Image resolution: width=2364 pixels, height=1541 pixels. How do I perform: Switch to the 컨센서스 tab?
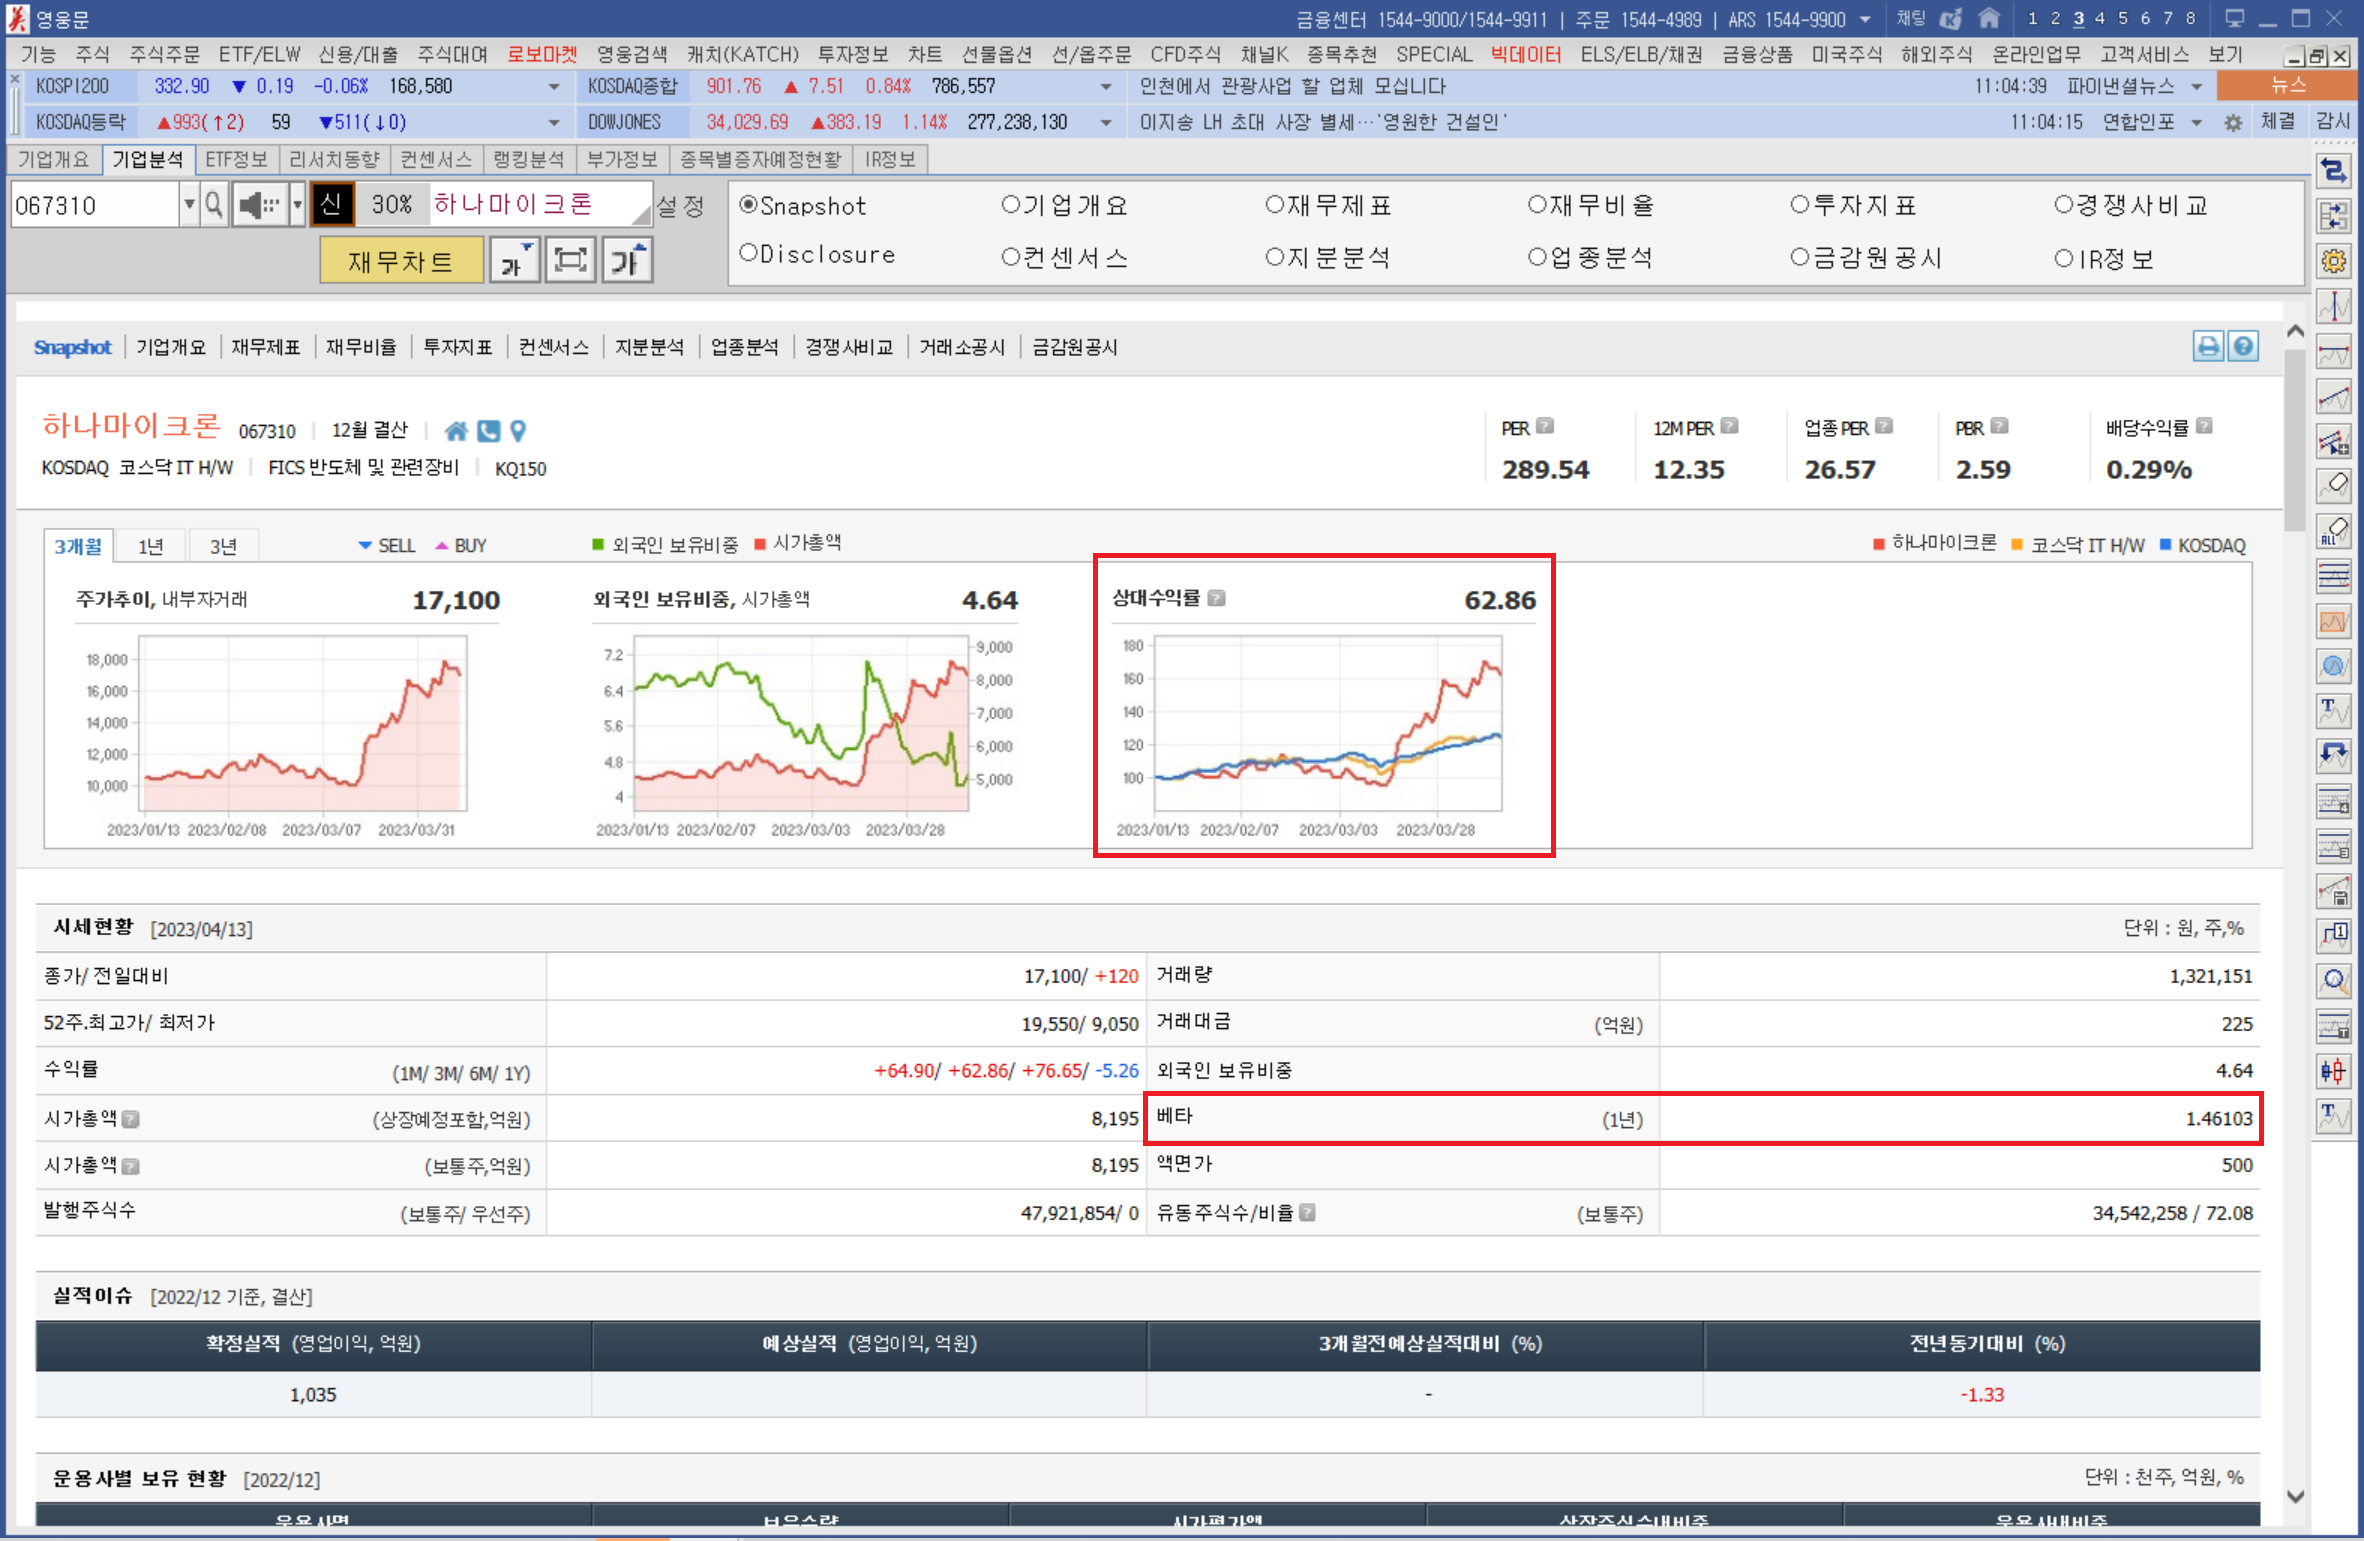pyautogui.click(x=435, y=159)
